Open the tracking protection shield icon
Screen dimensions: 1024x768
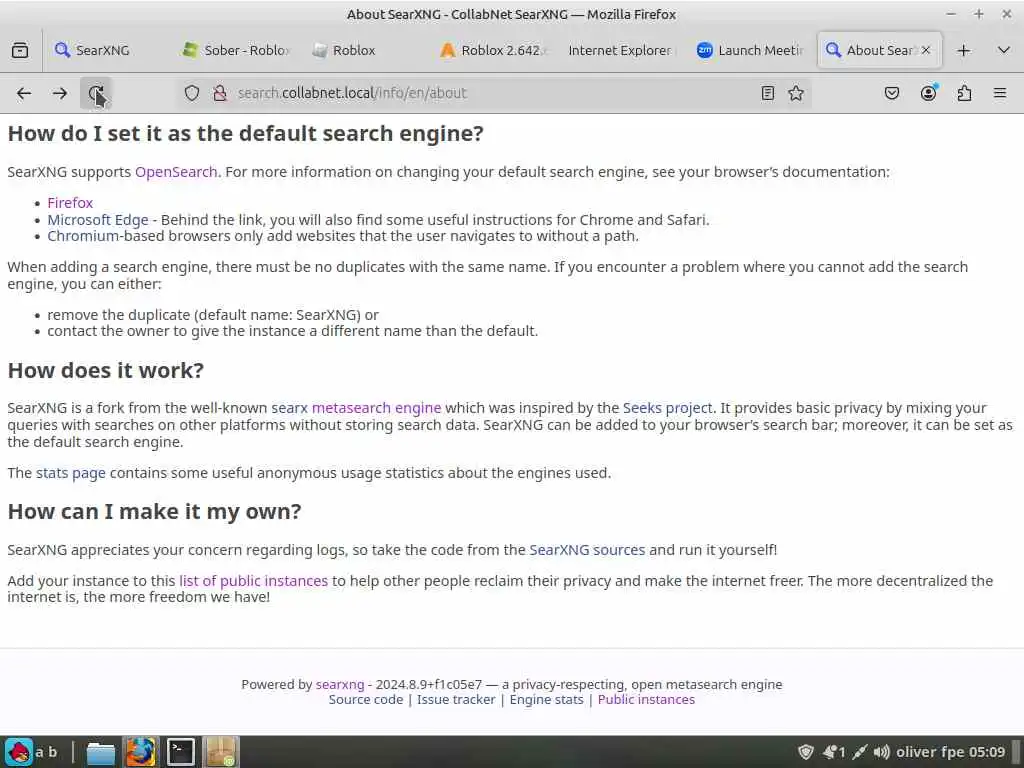tap(191, 93)
